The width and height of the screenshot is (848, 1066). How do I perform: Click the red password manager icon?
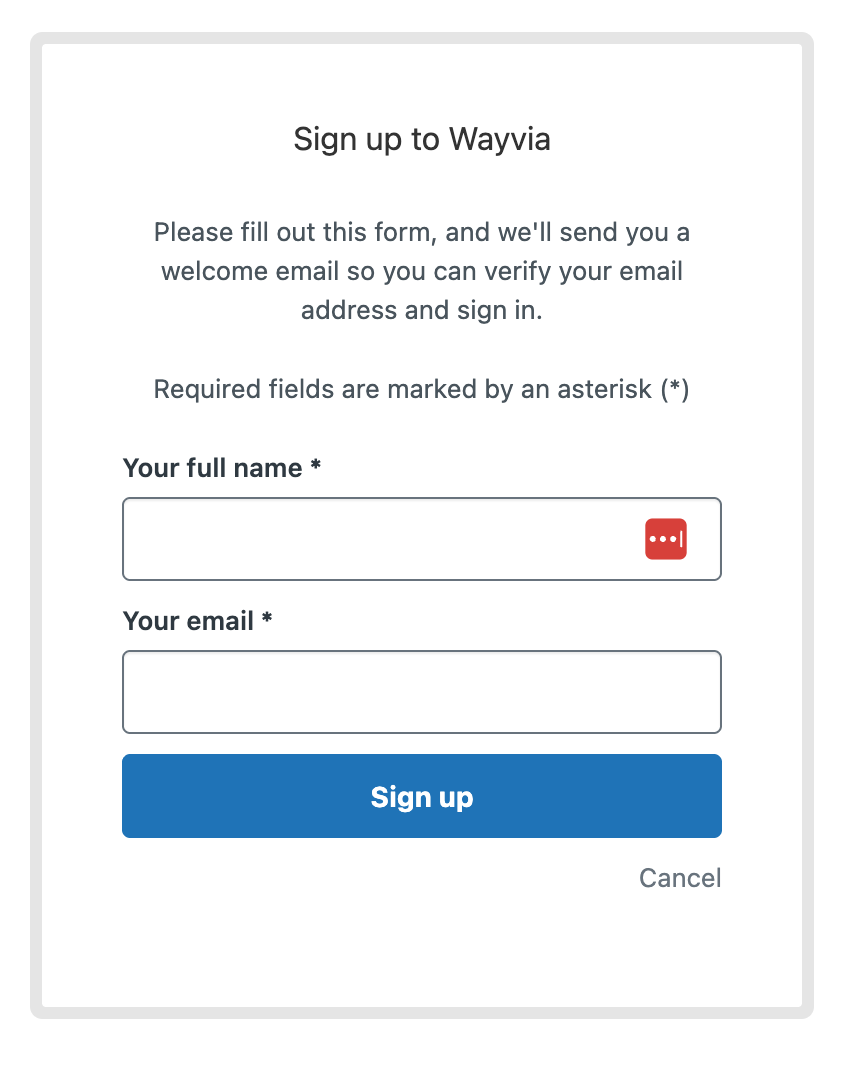click(666, 539)
